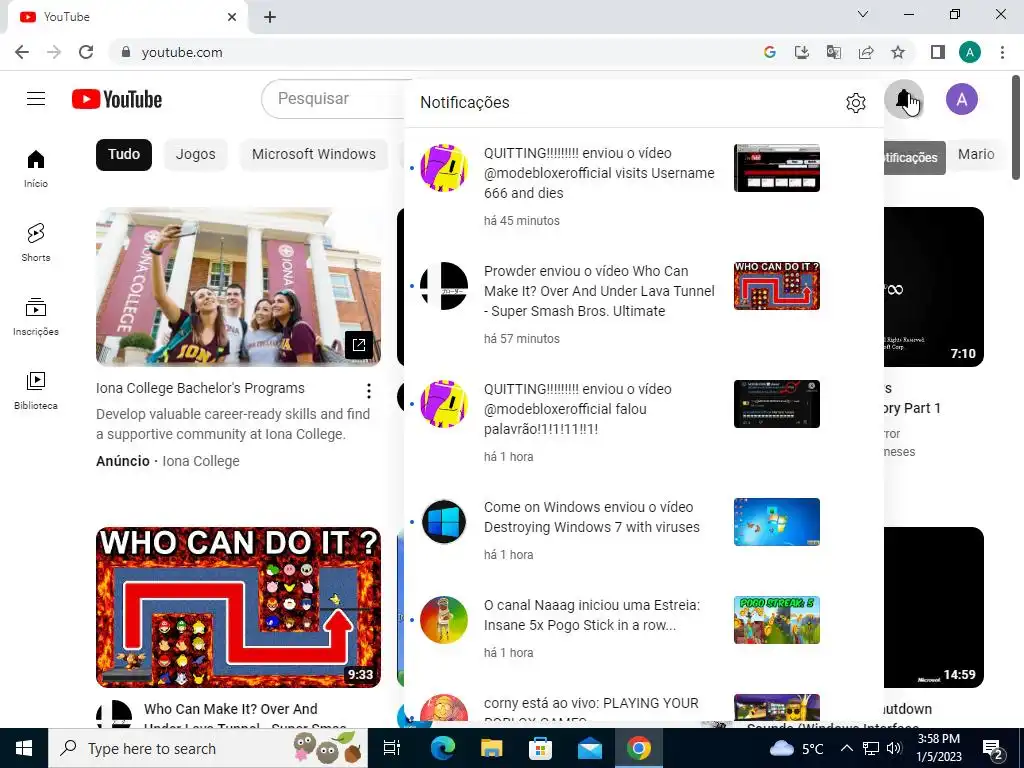Viewport: 1024px width, 768px height.
Task: Open Task View on the taskbar
Action: click(392, 748)
